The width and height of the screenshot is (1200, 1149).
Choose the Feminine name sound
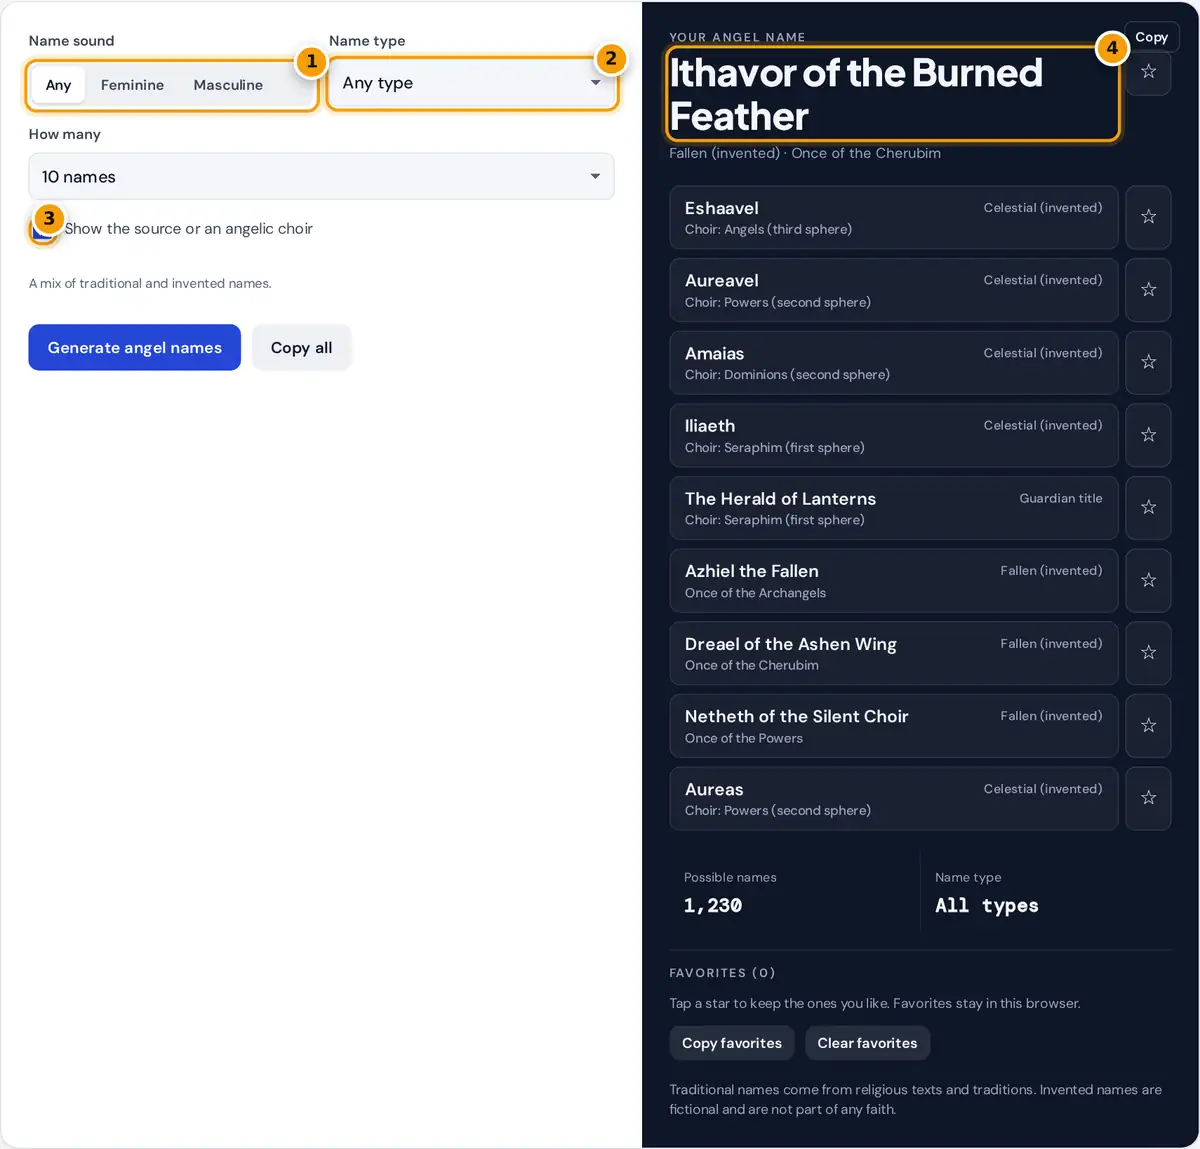pyautogui.click(x=132, y=85)
